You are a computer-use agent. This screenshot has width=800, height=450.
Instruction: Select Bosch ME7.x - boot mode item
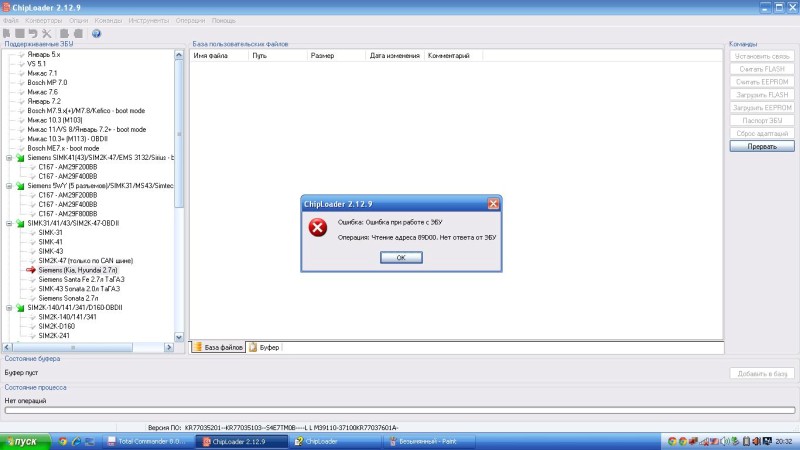(x=63, y=148)
